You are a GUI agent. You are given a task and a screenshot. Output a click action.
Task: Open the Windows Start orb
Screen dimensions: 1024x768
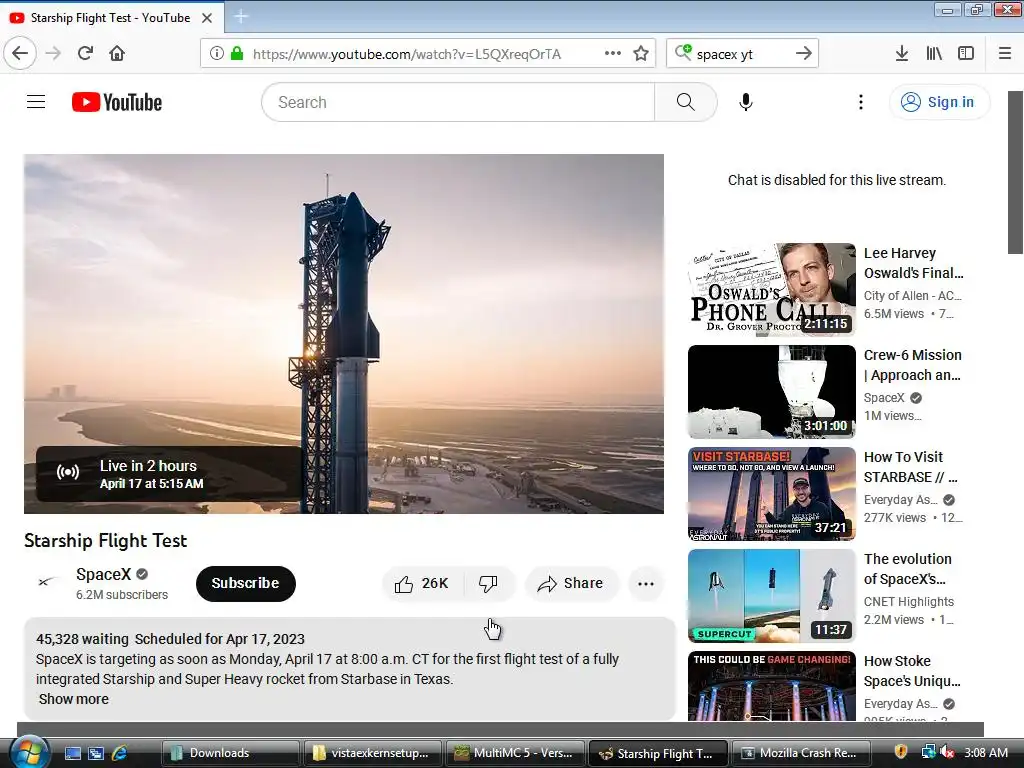coord(29,752)
